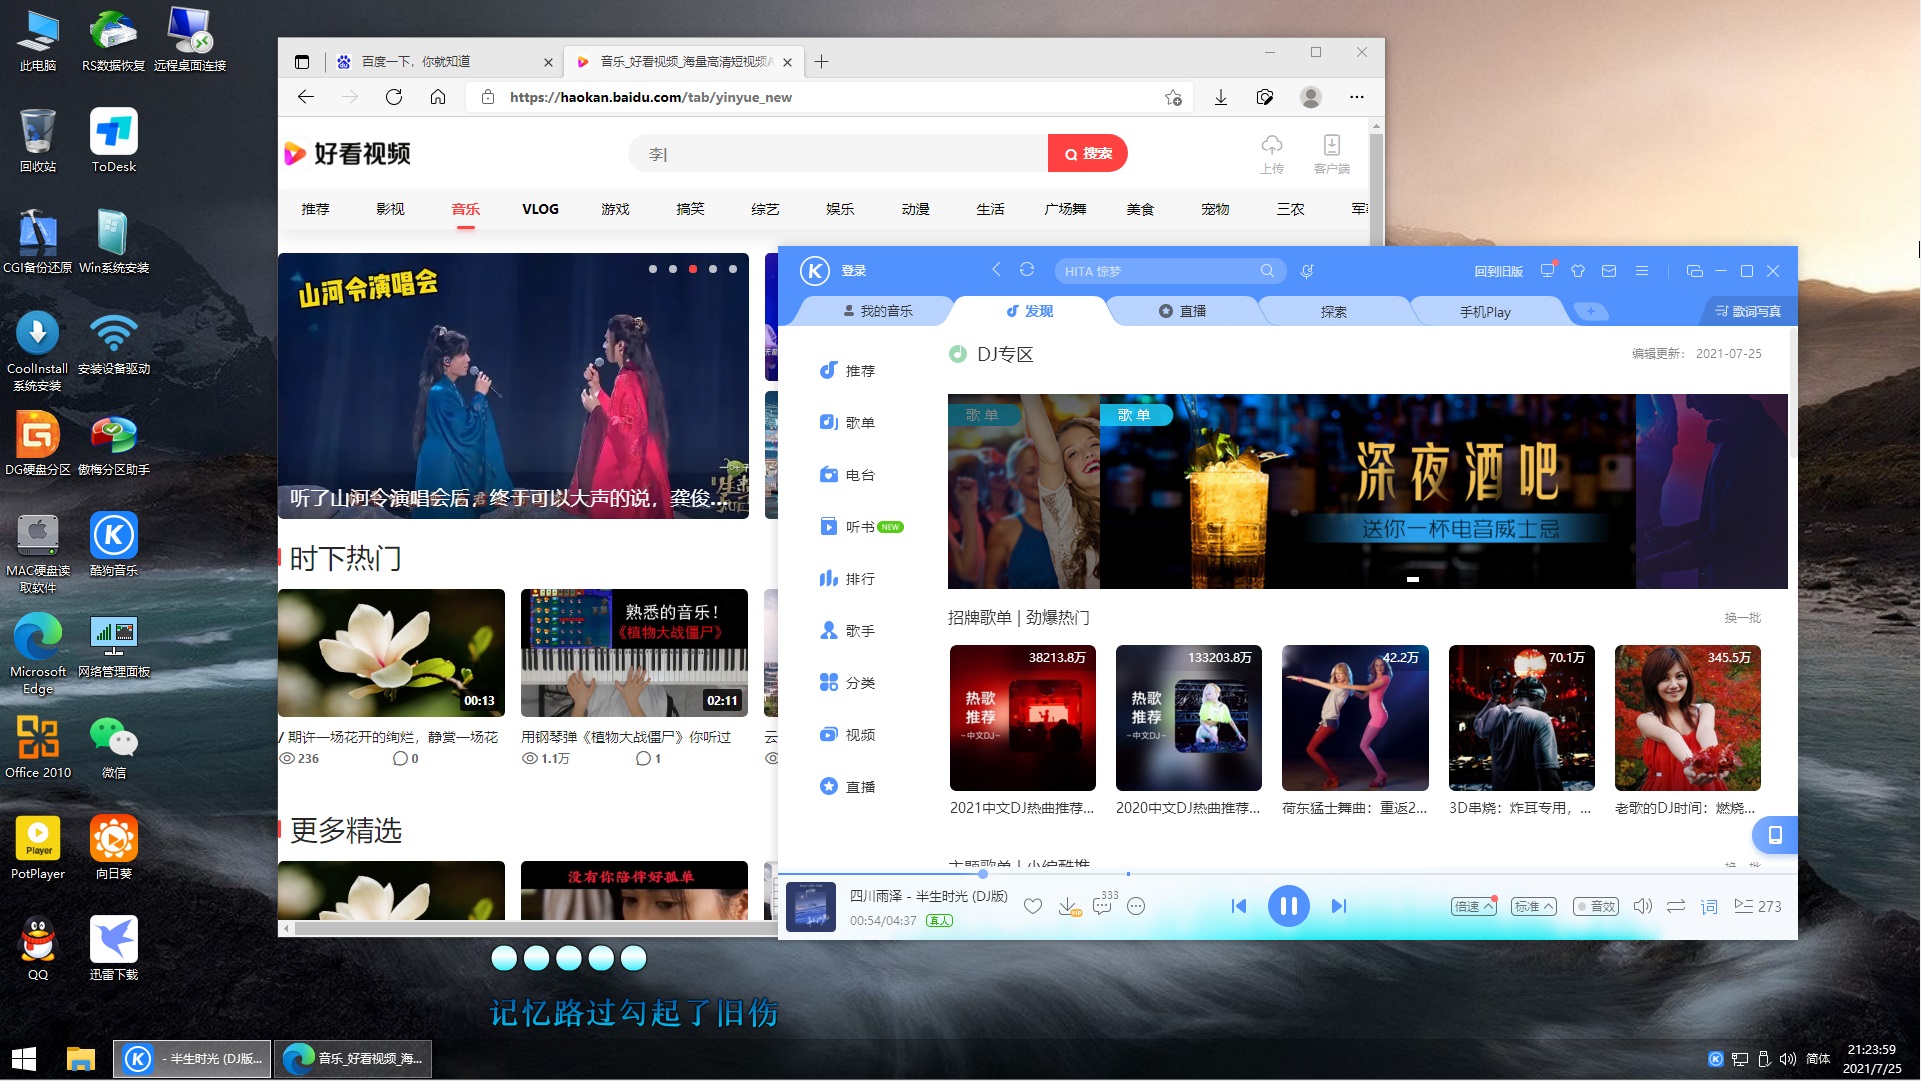Pause the playing song in KuGou

(x=1288, y=906)
